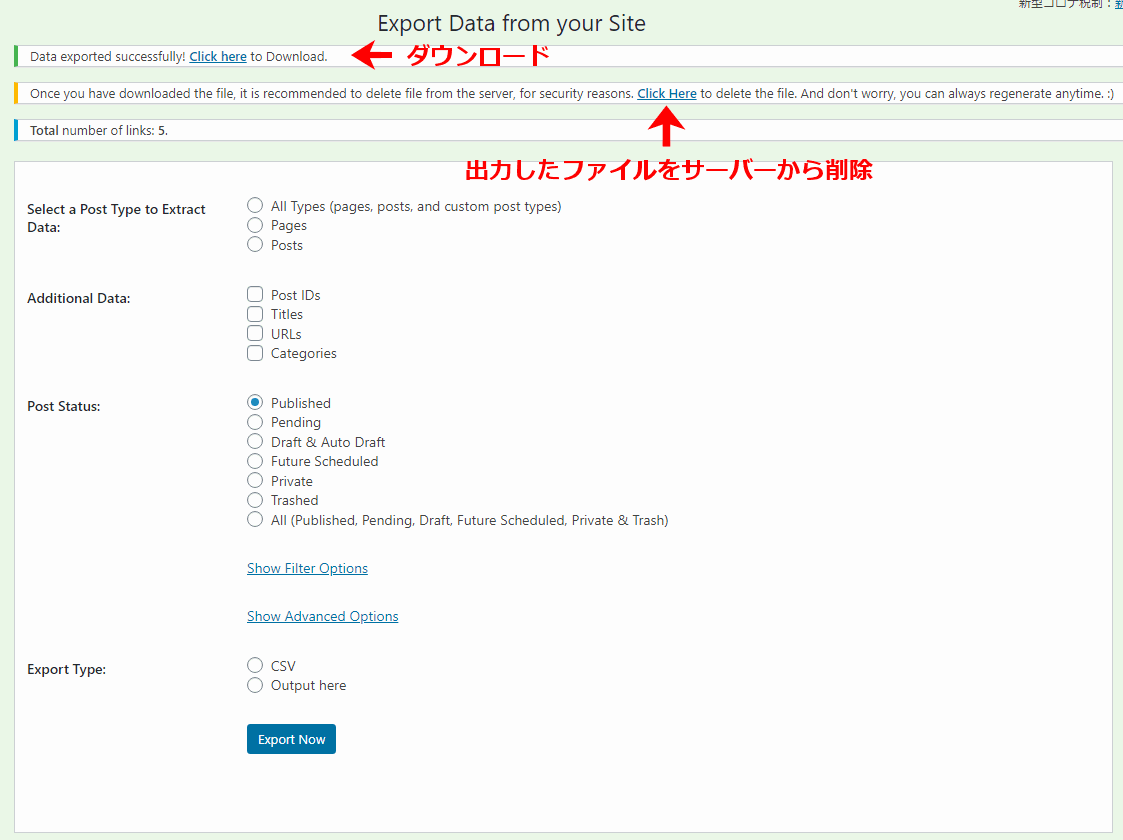Image resolution: width=1123 pixels, height=840 pixels.
Task: Enable Categories checkbox
Action: point(255,353)
